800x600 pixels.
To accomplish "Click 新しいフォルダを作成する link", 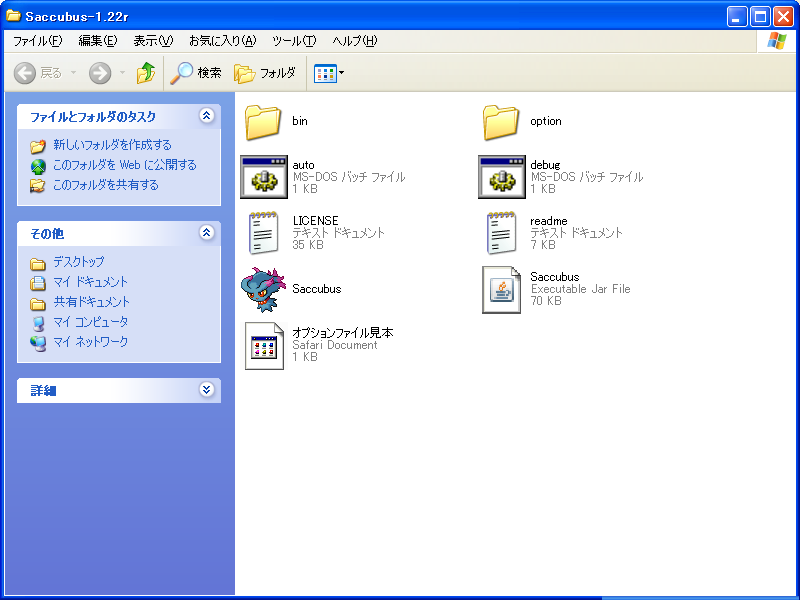I will (x=112, y=145).
